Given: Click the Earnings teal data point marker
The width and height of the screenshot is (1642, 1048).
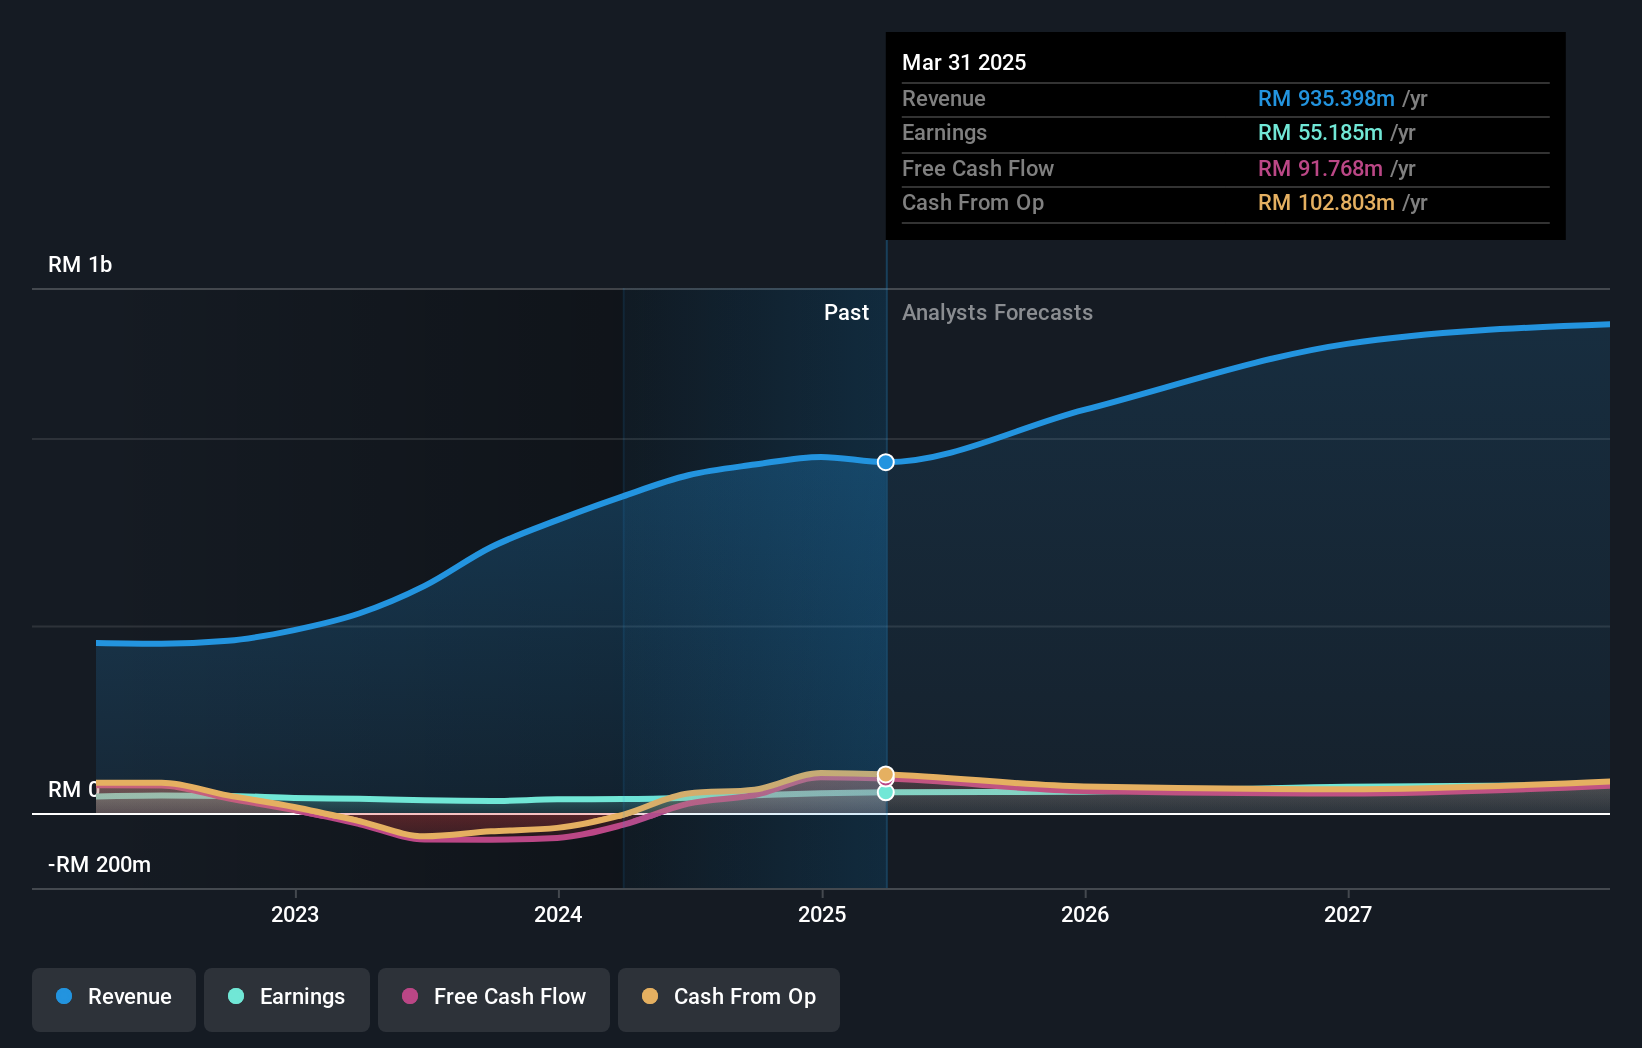Looking at the screenshot, I should coord(886,792).
